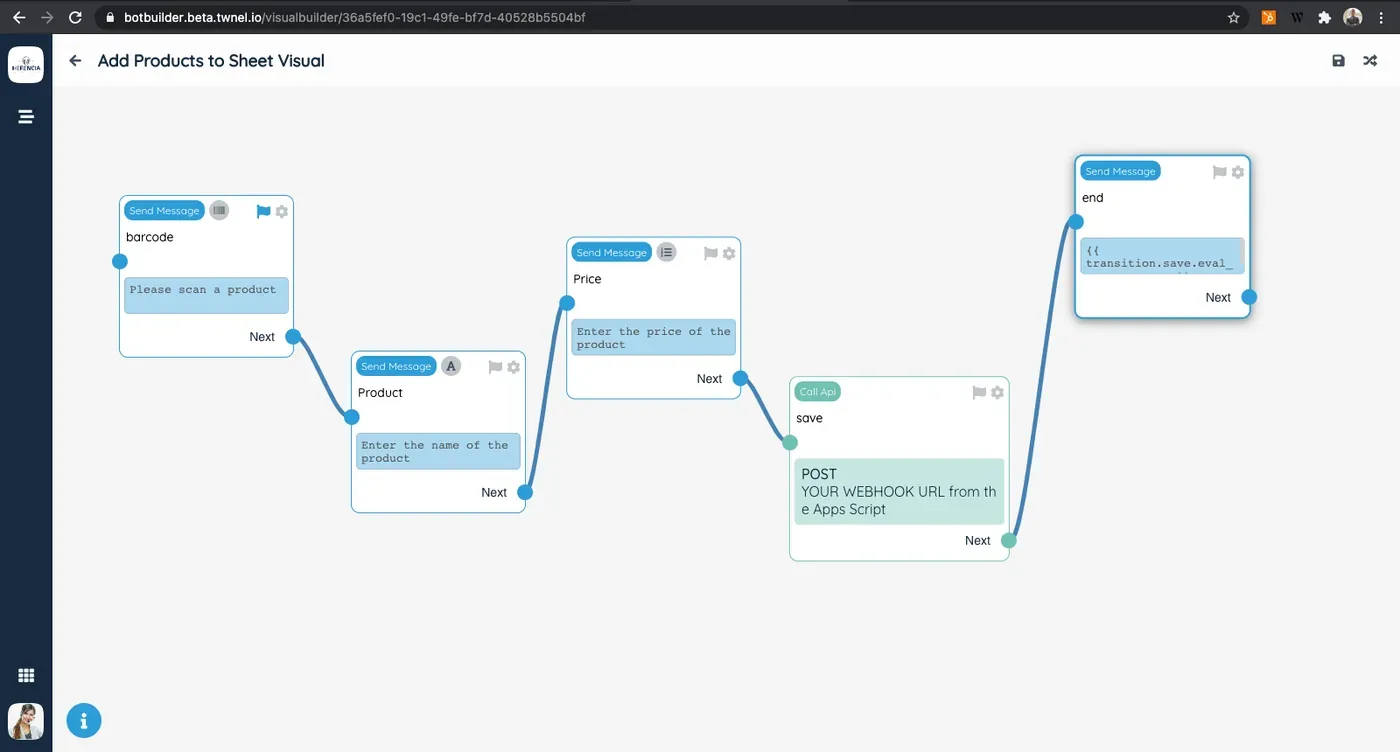Bookmark this page with the star icon
Image resolution: width=1400 pixels, height=752 pixels.
(1234, 17)
